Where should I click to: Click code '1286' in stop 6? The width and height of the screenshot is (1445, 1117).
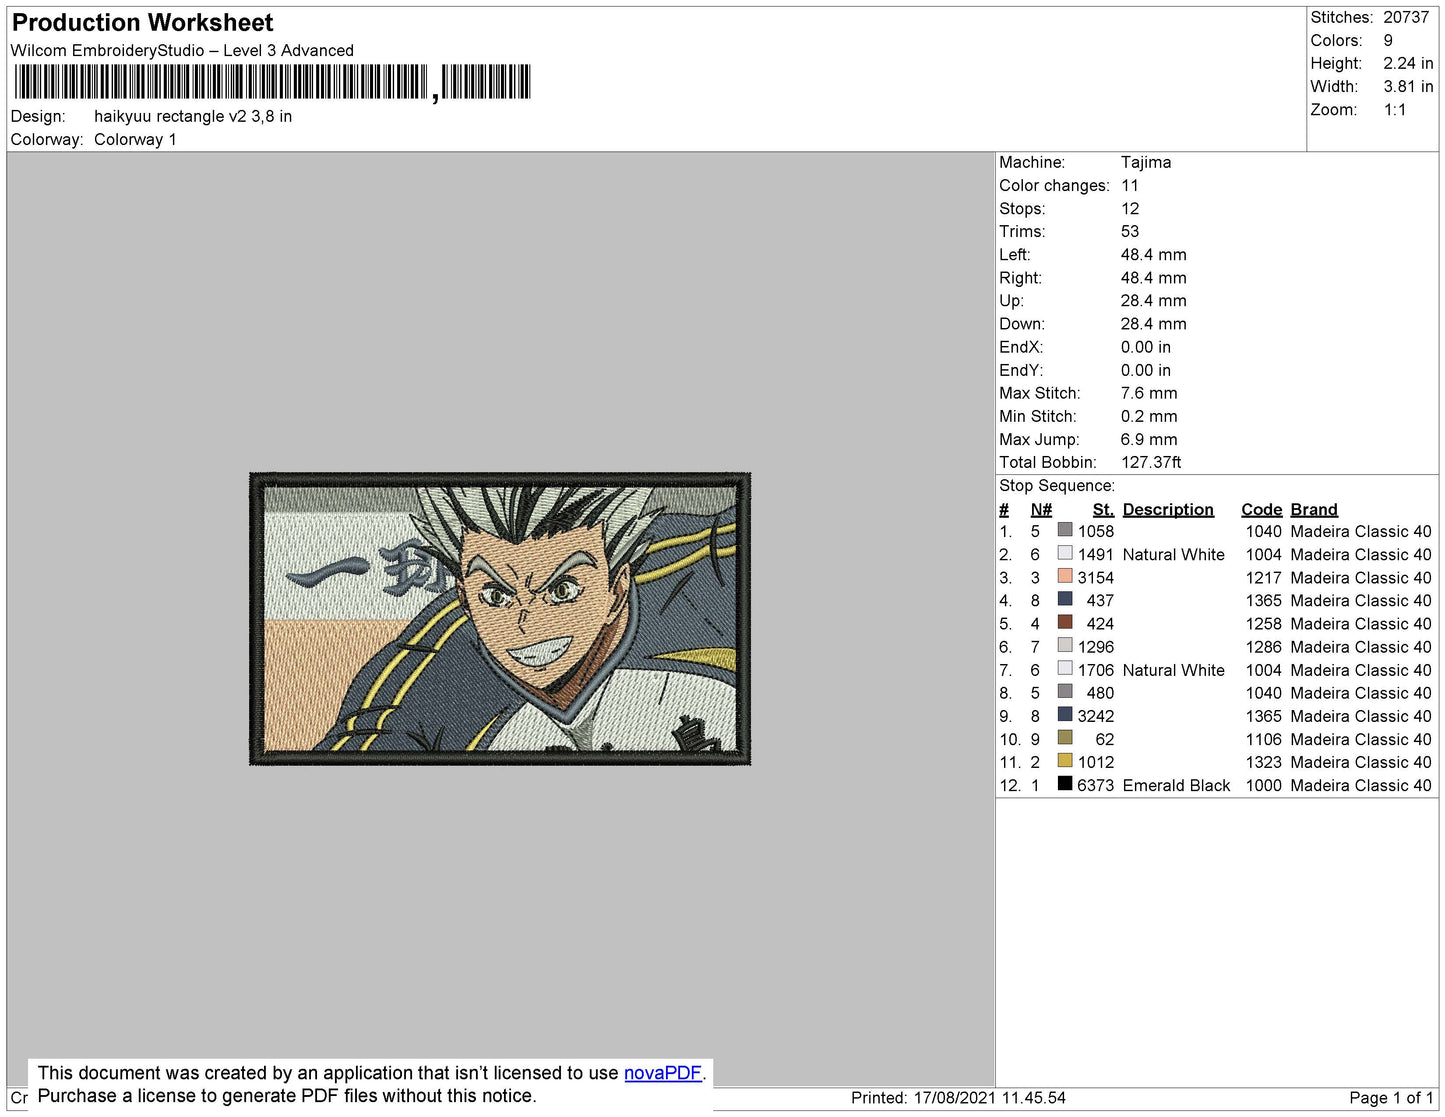1264,647
